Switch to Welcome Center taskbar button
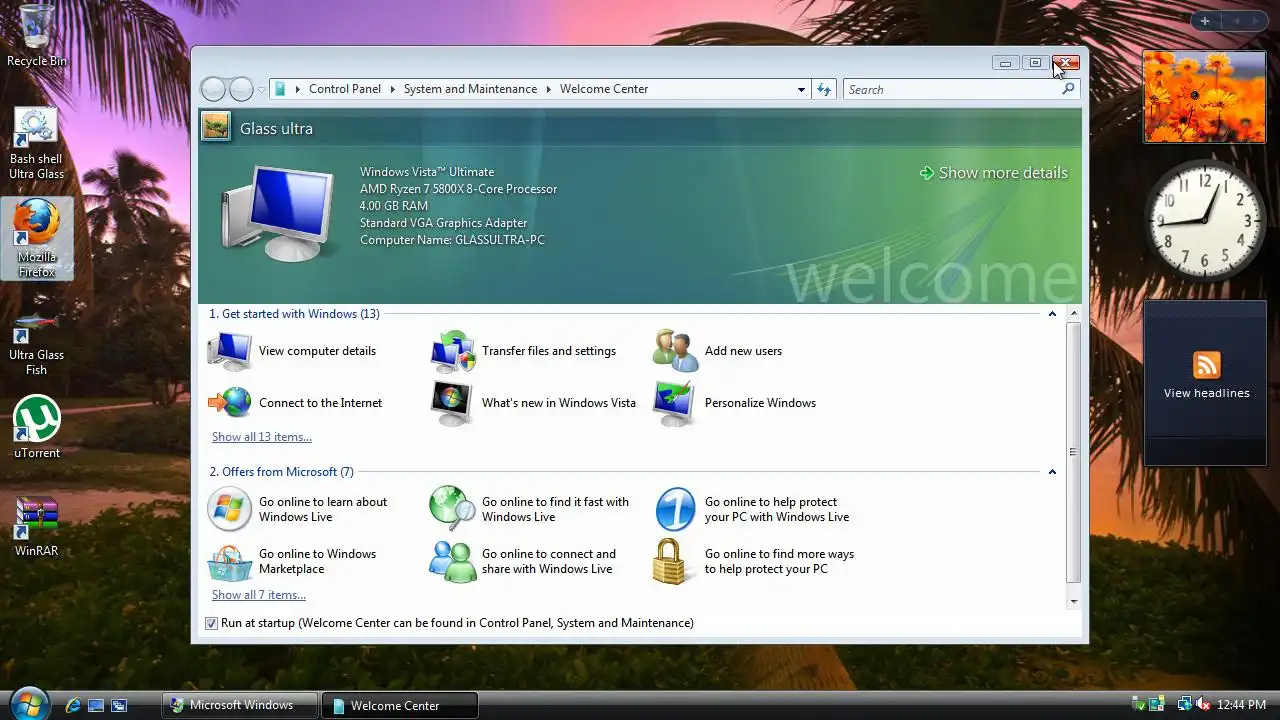Screen dimensions: 1280x720 tap(400, 705)
